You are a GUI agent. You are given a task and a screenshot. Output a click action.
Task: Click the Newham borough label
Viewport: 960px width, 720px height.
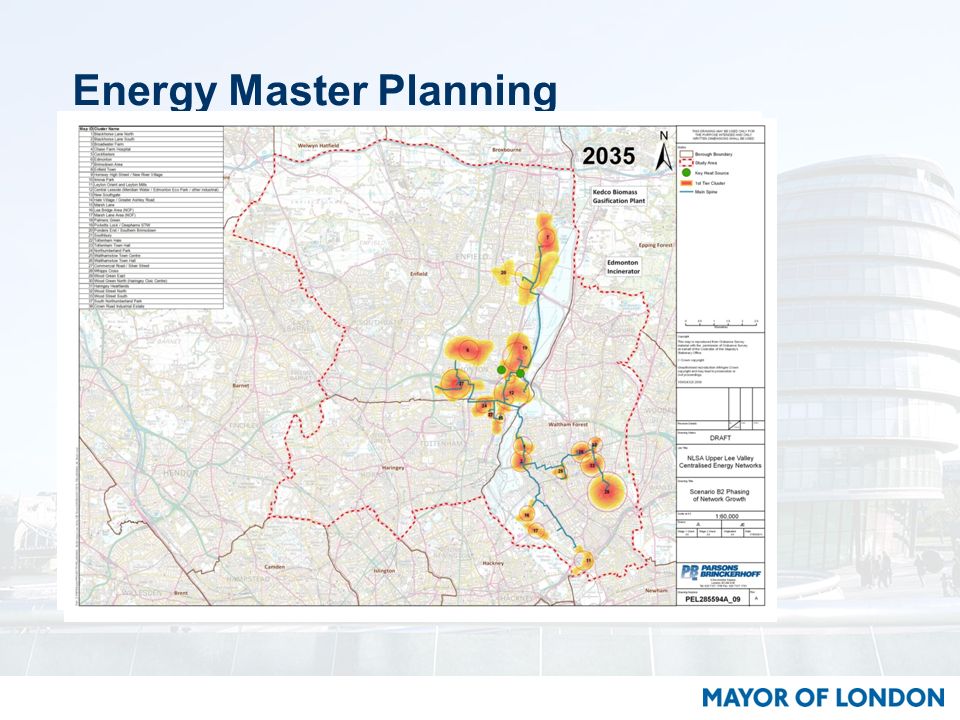(656, 590)
